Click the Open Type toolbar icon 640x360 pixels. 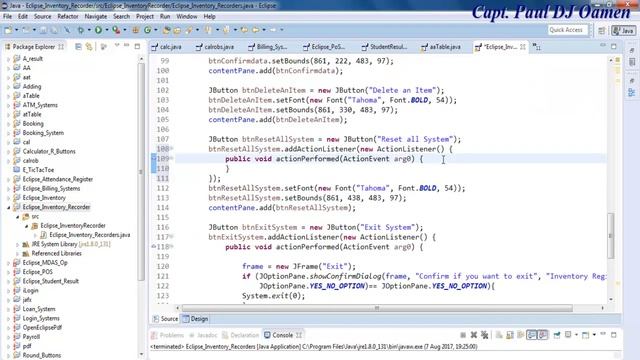pos(167,30)
